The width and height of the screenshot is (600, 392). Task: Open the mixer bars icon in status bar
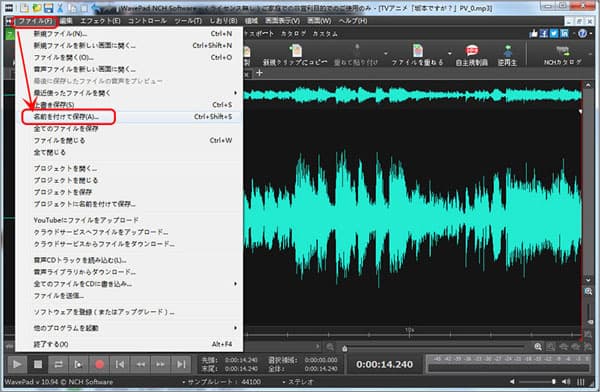(x=581, y=382)
